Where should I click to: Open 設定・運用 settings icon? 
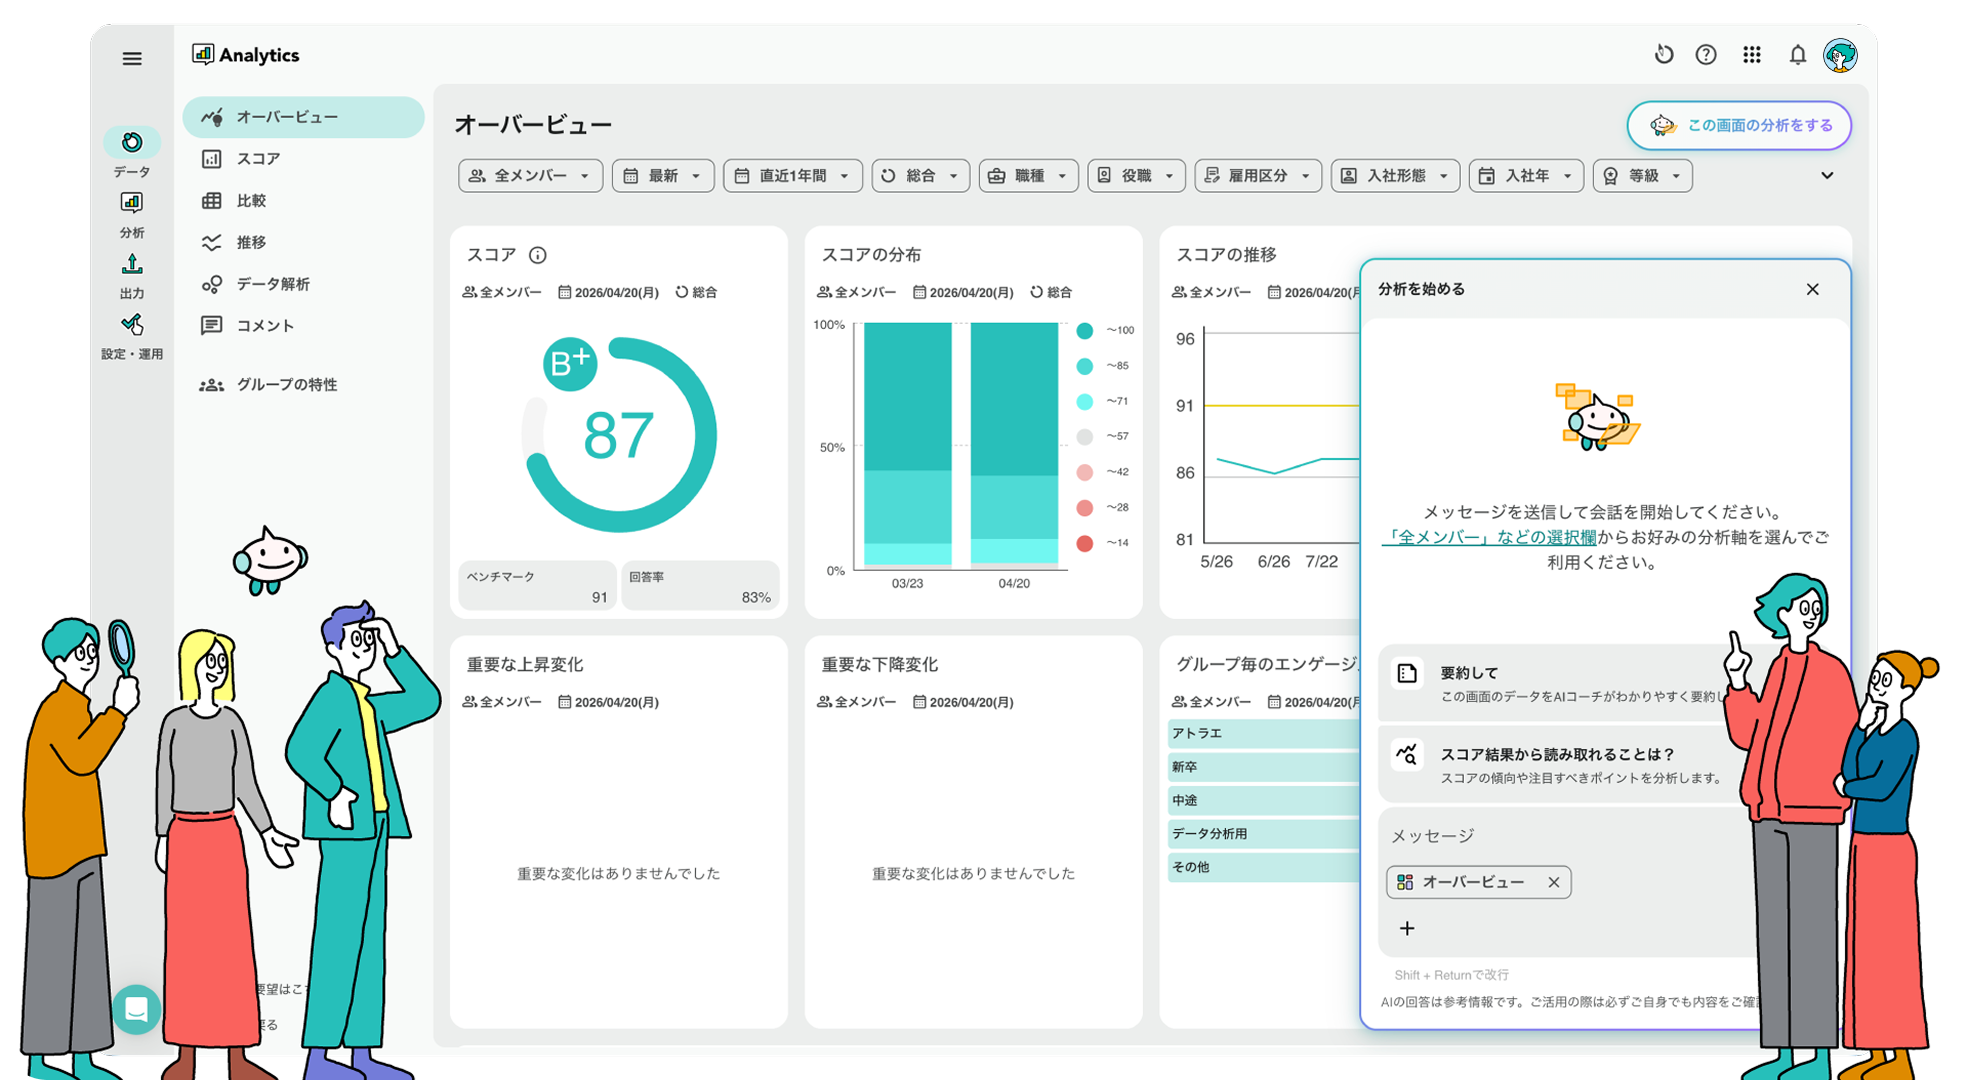(132, 325)
